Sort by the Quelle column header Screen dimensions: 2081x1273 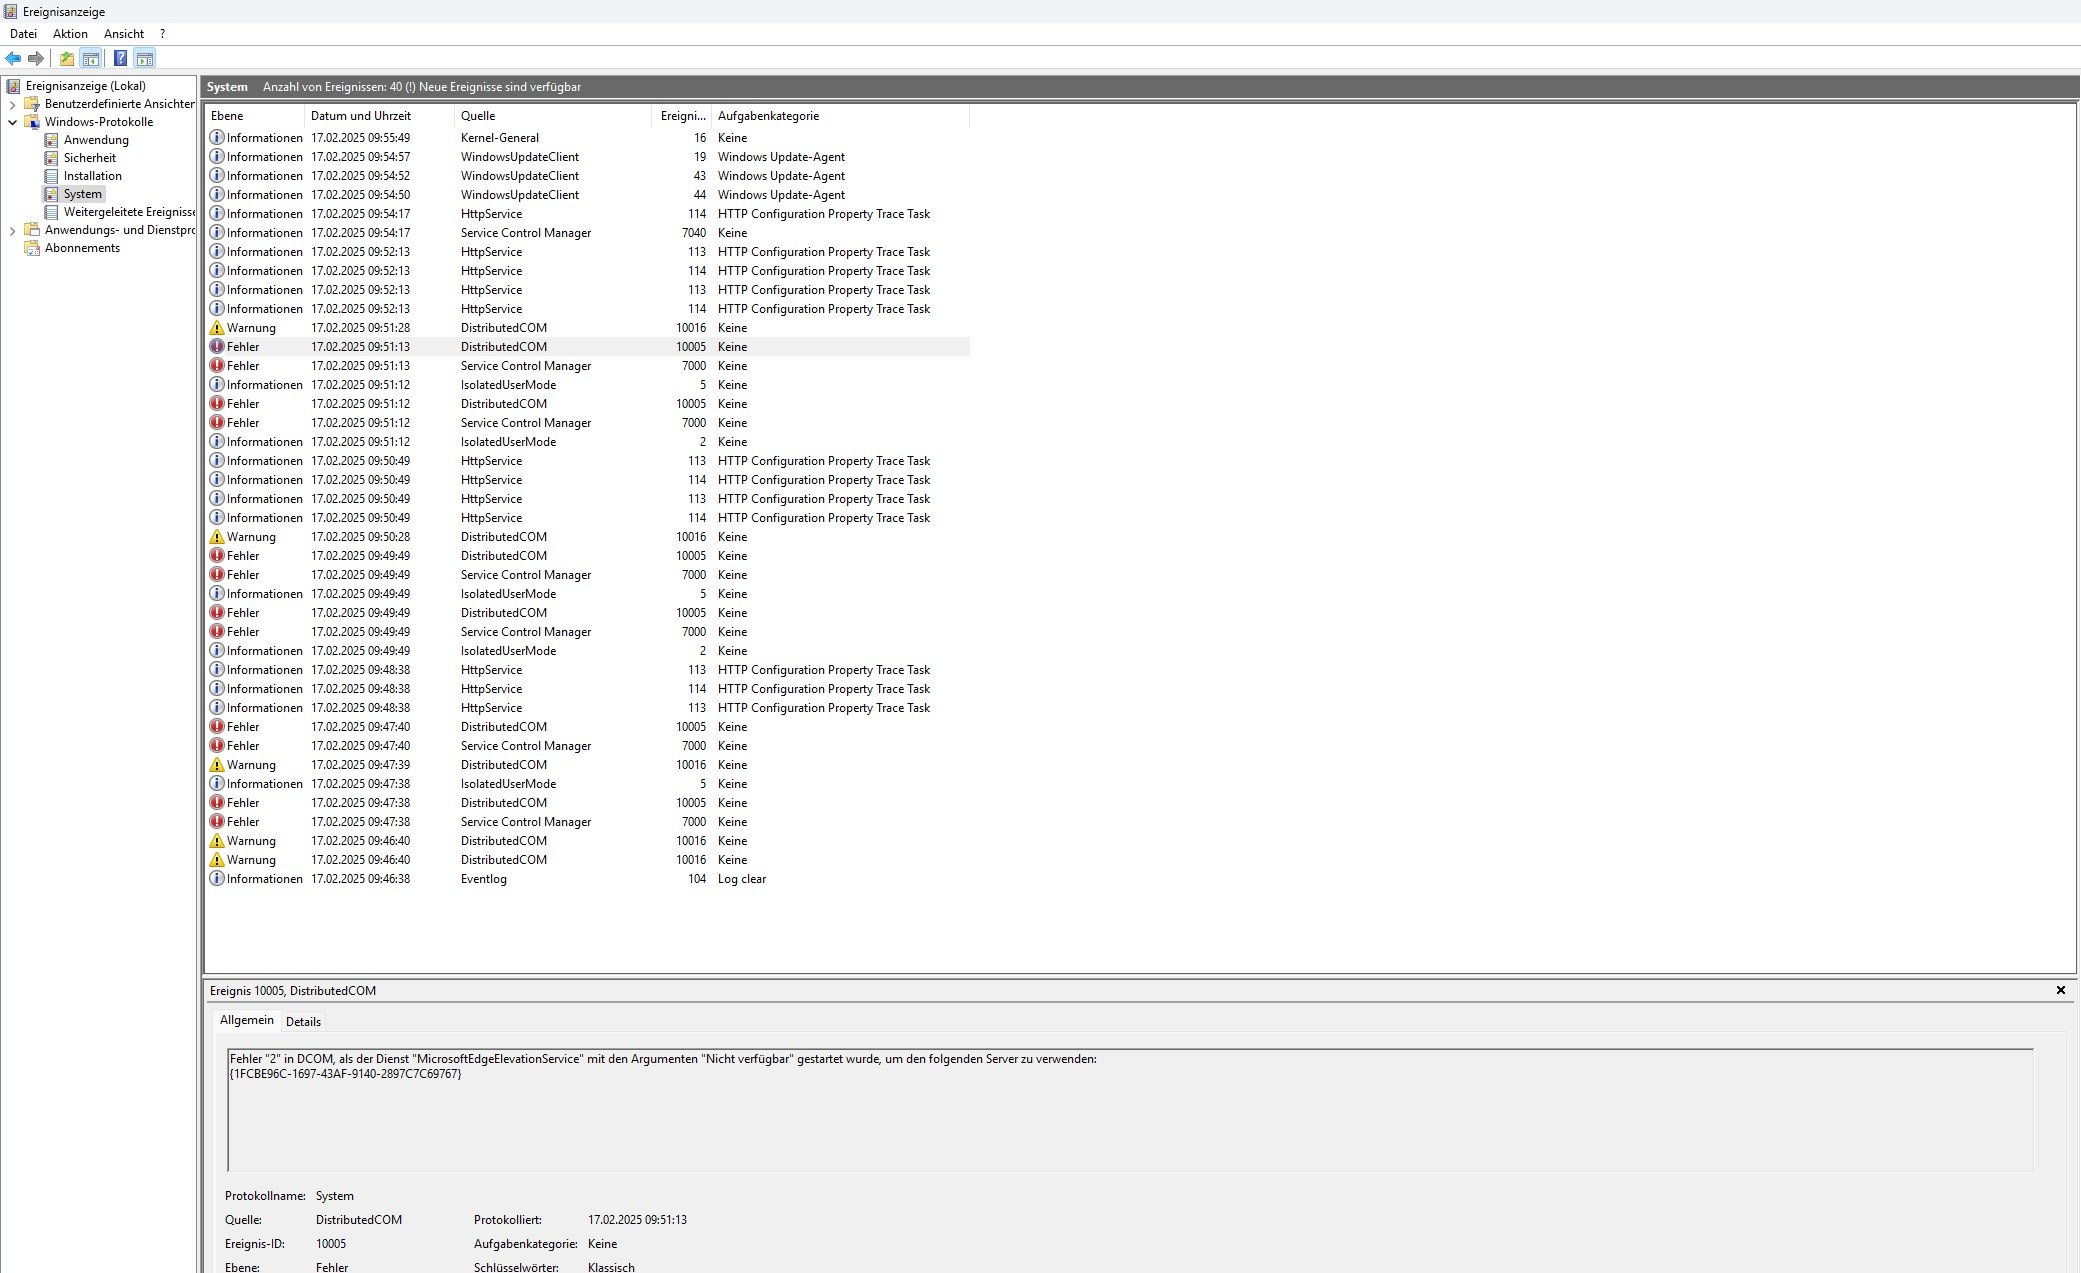click(478, 116)
